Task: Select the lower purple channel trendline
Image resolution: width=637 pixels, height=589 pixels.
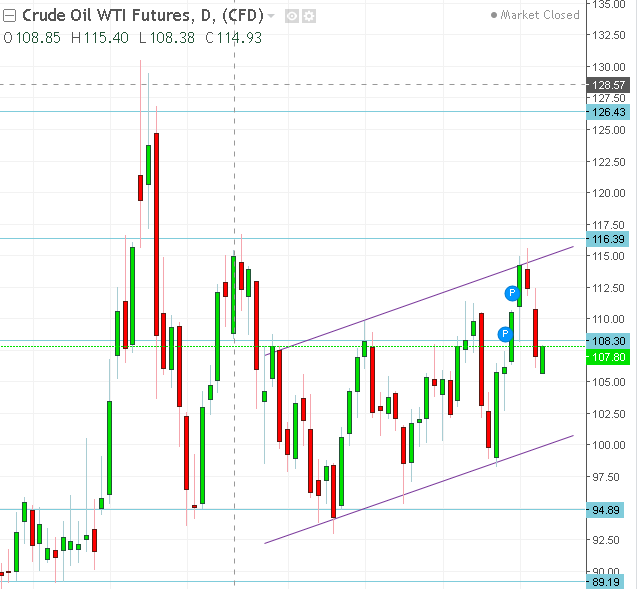Action: [420, 489]
